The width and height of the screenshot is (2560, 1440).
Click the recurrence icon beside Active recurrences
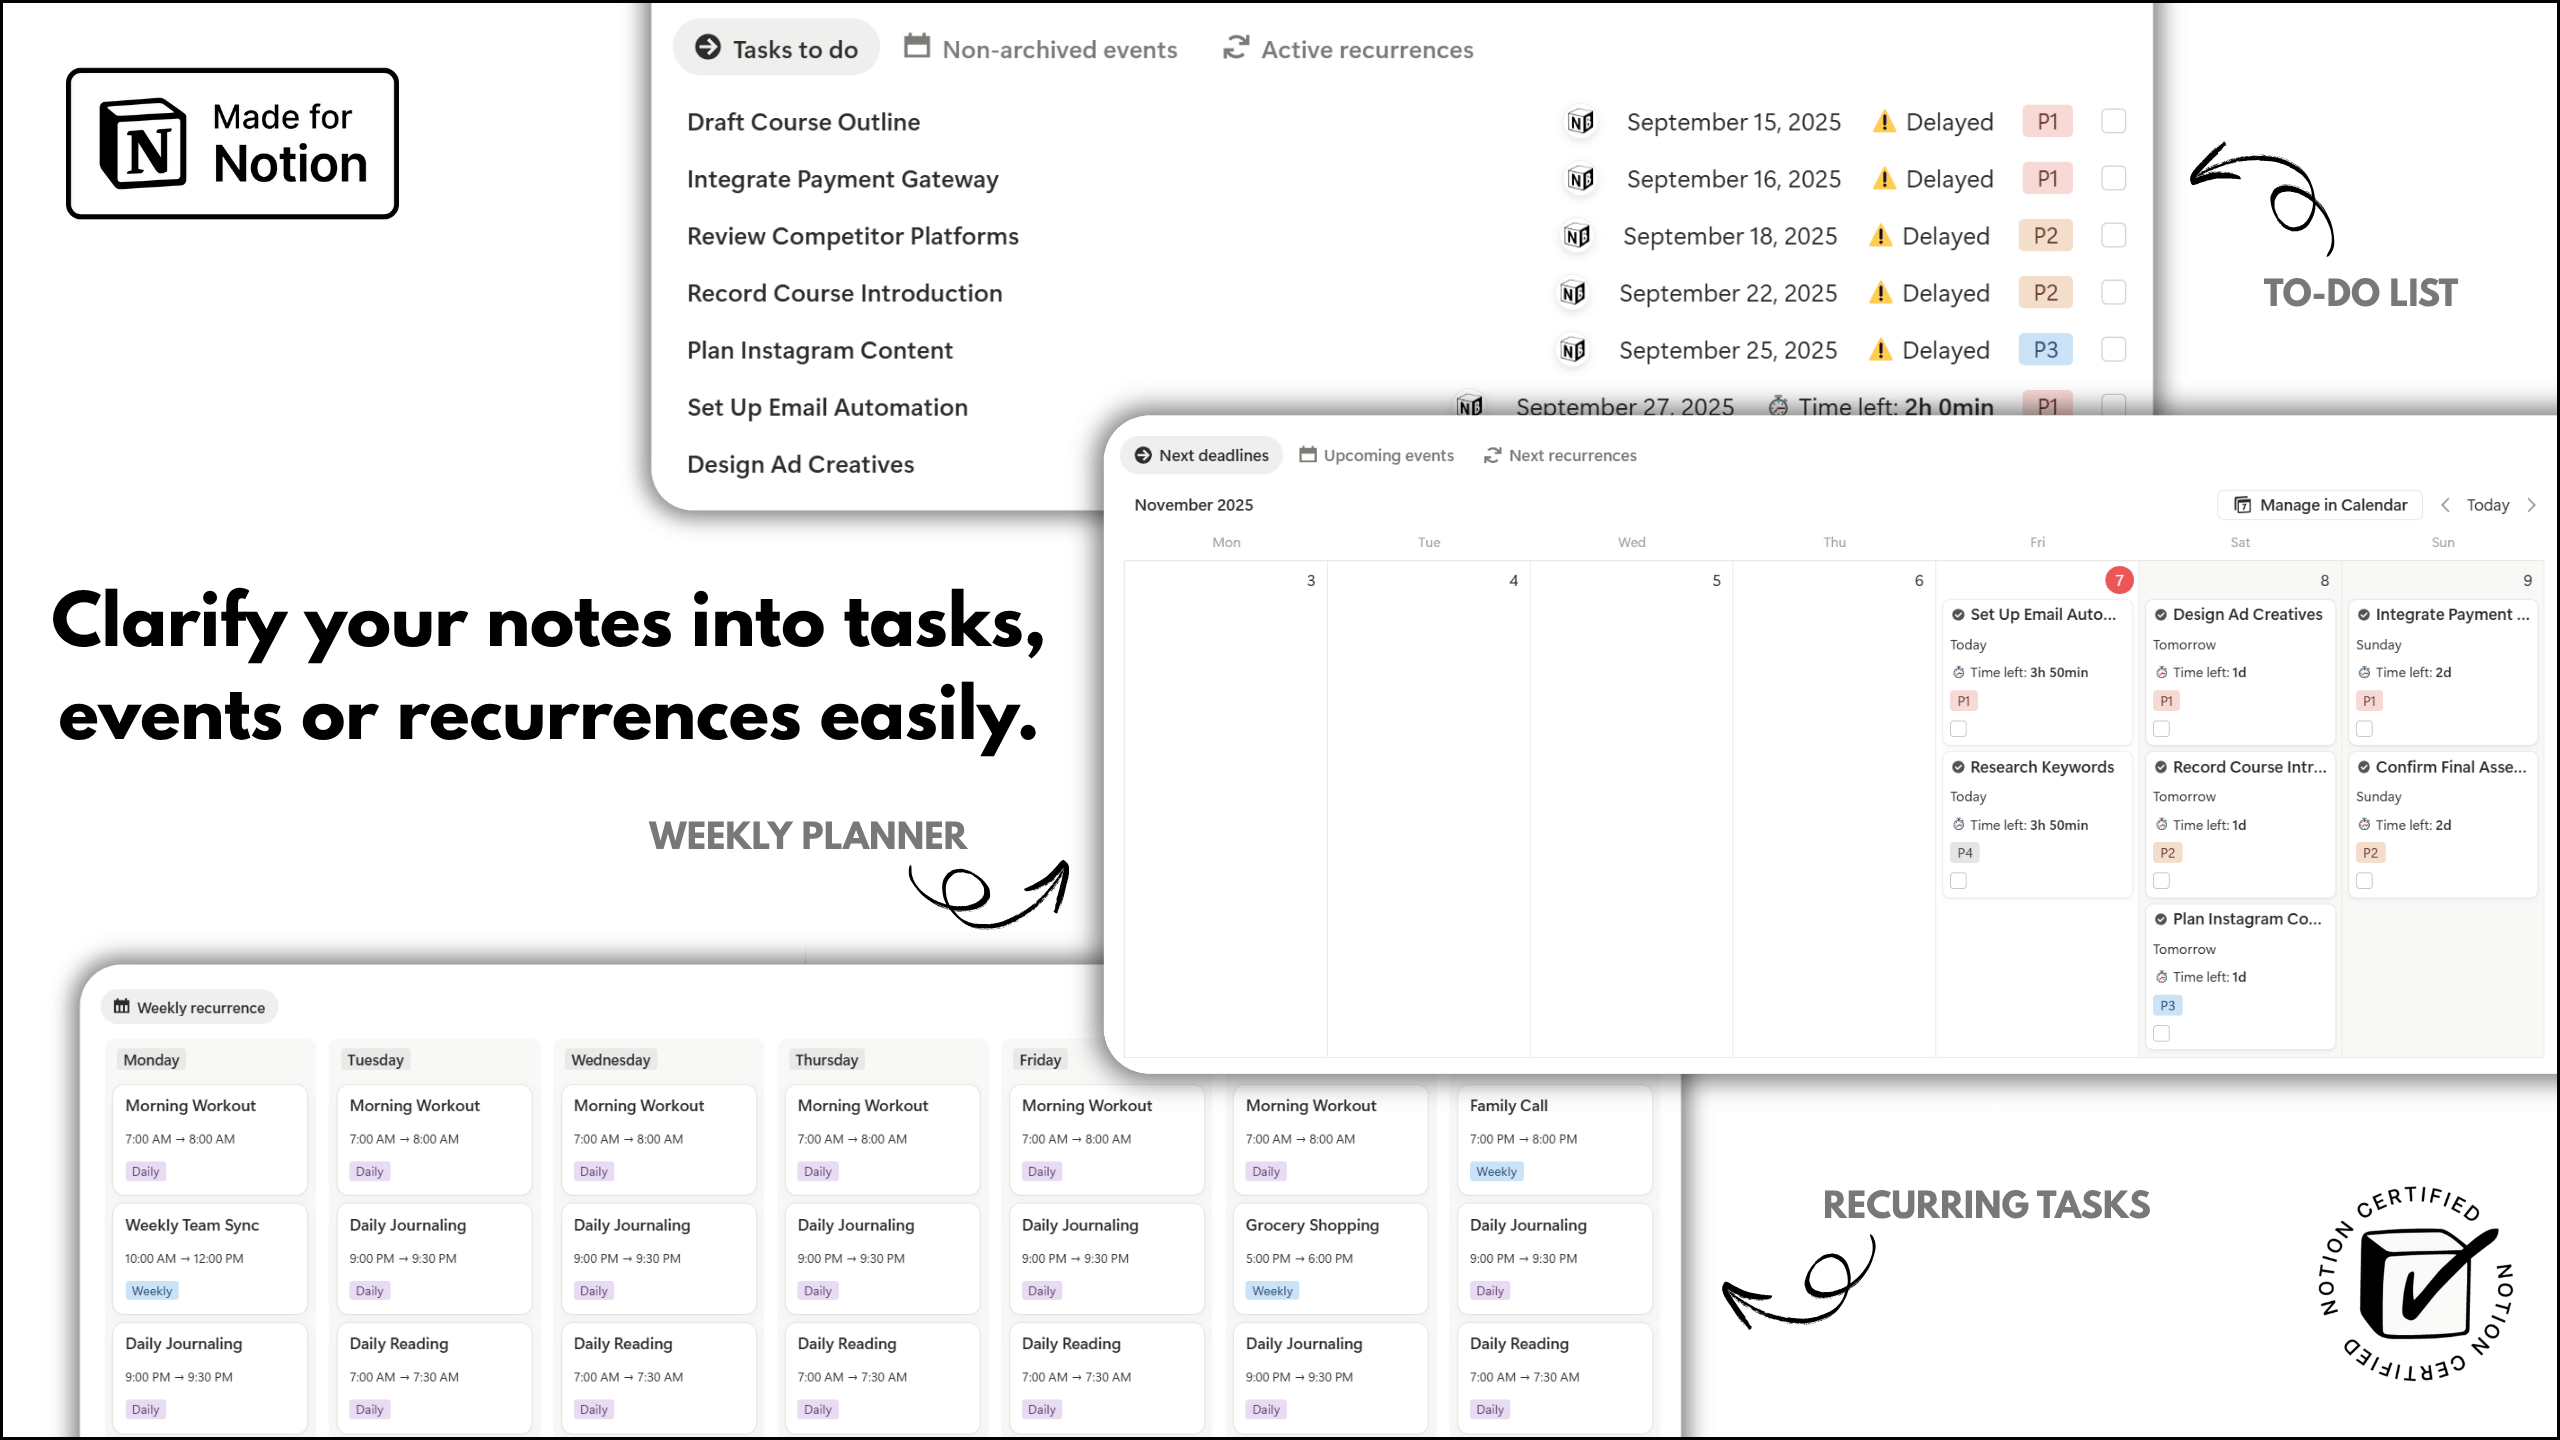pos(1236,47)
